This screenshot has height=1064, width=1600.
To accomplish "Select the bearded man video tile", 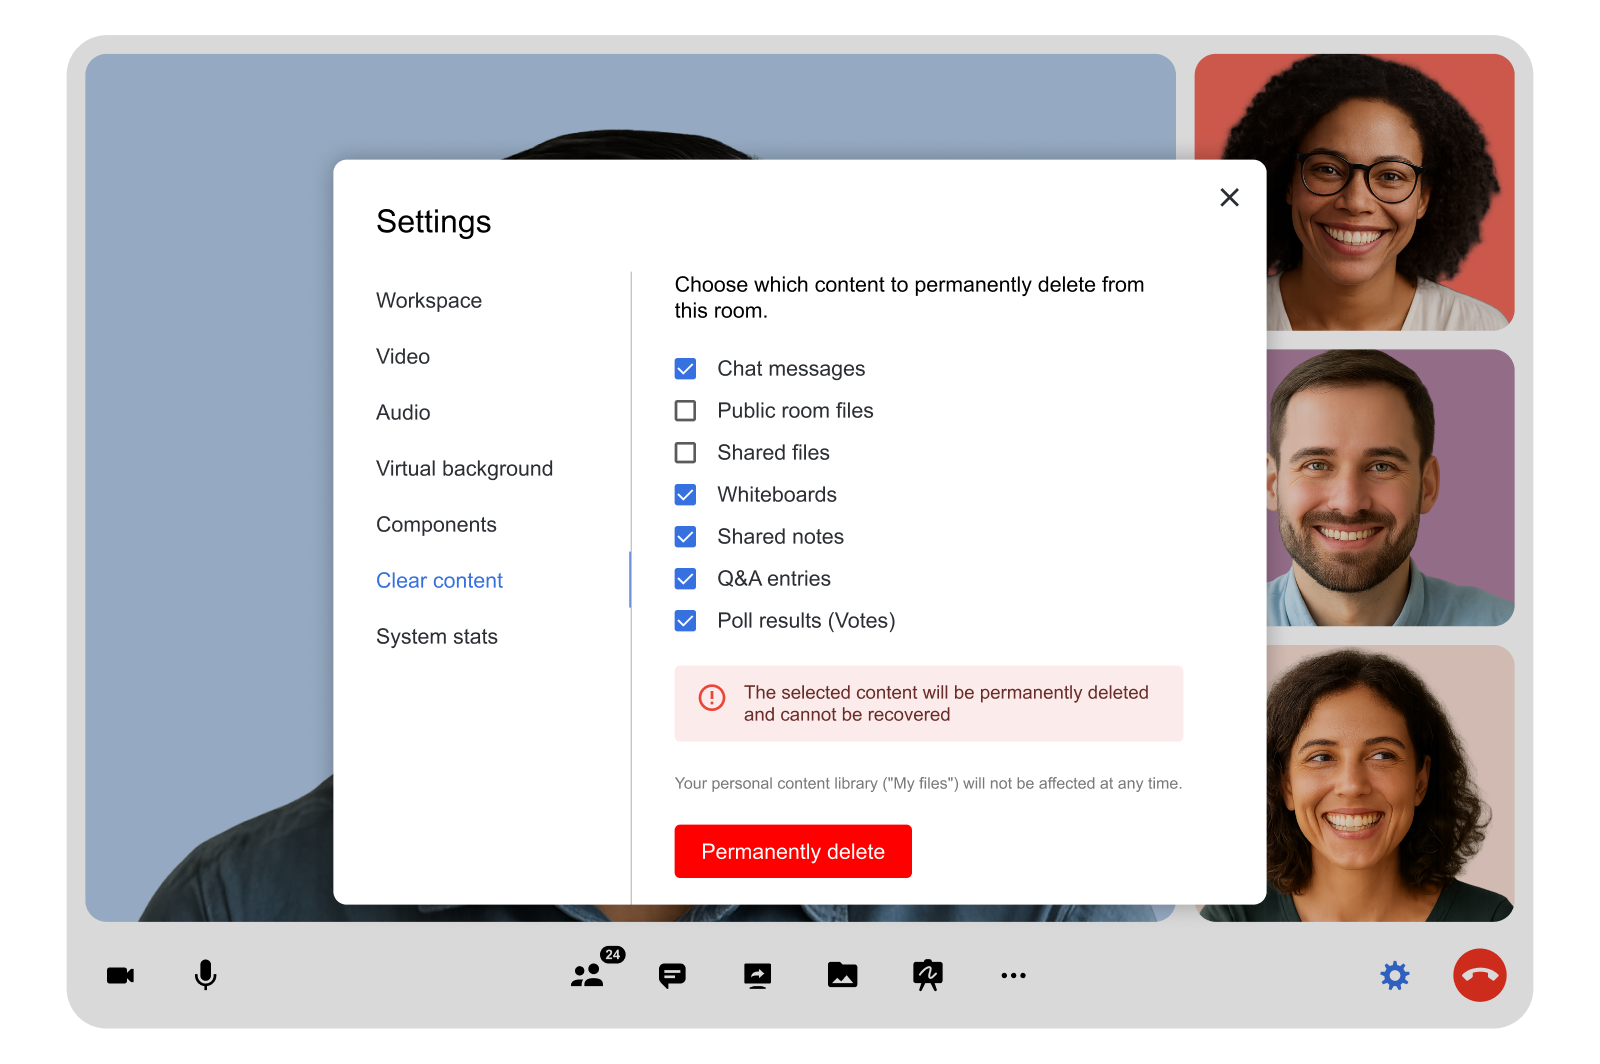I will click(1390, 487).
